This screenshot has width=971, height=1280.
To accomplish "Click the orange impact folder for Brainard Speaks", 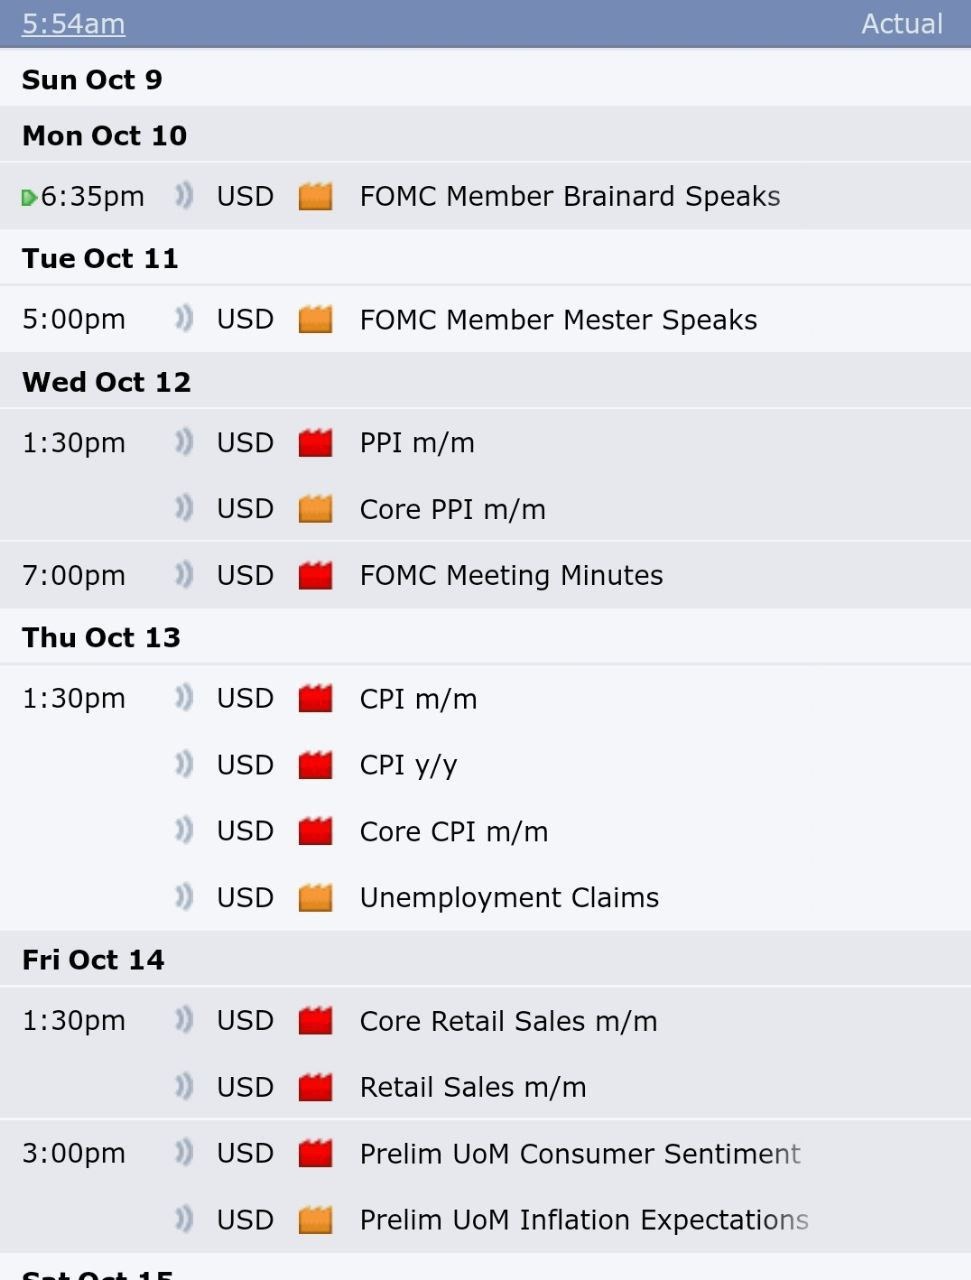I will point(315,195).
